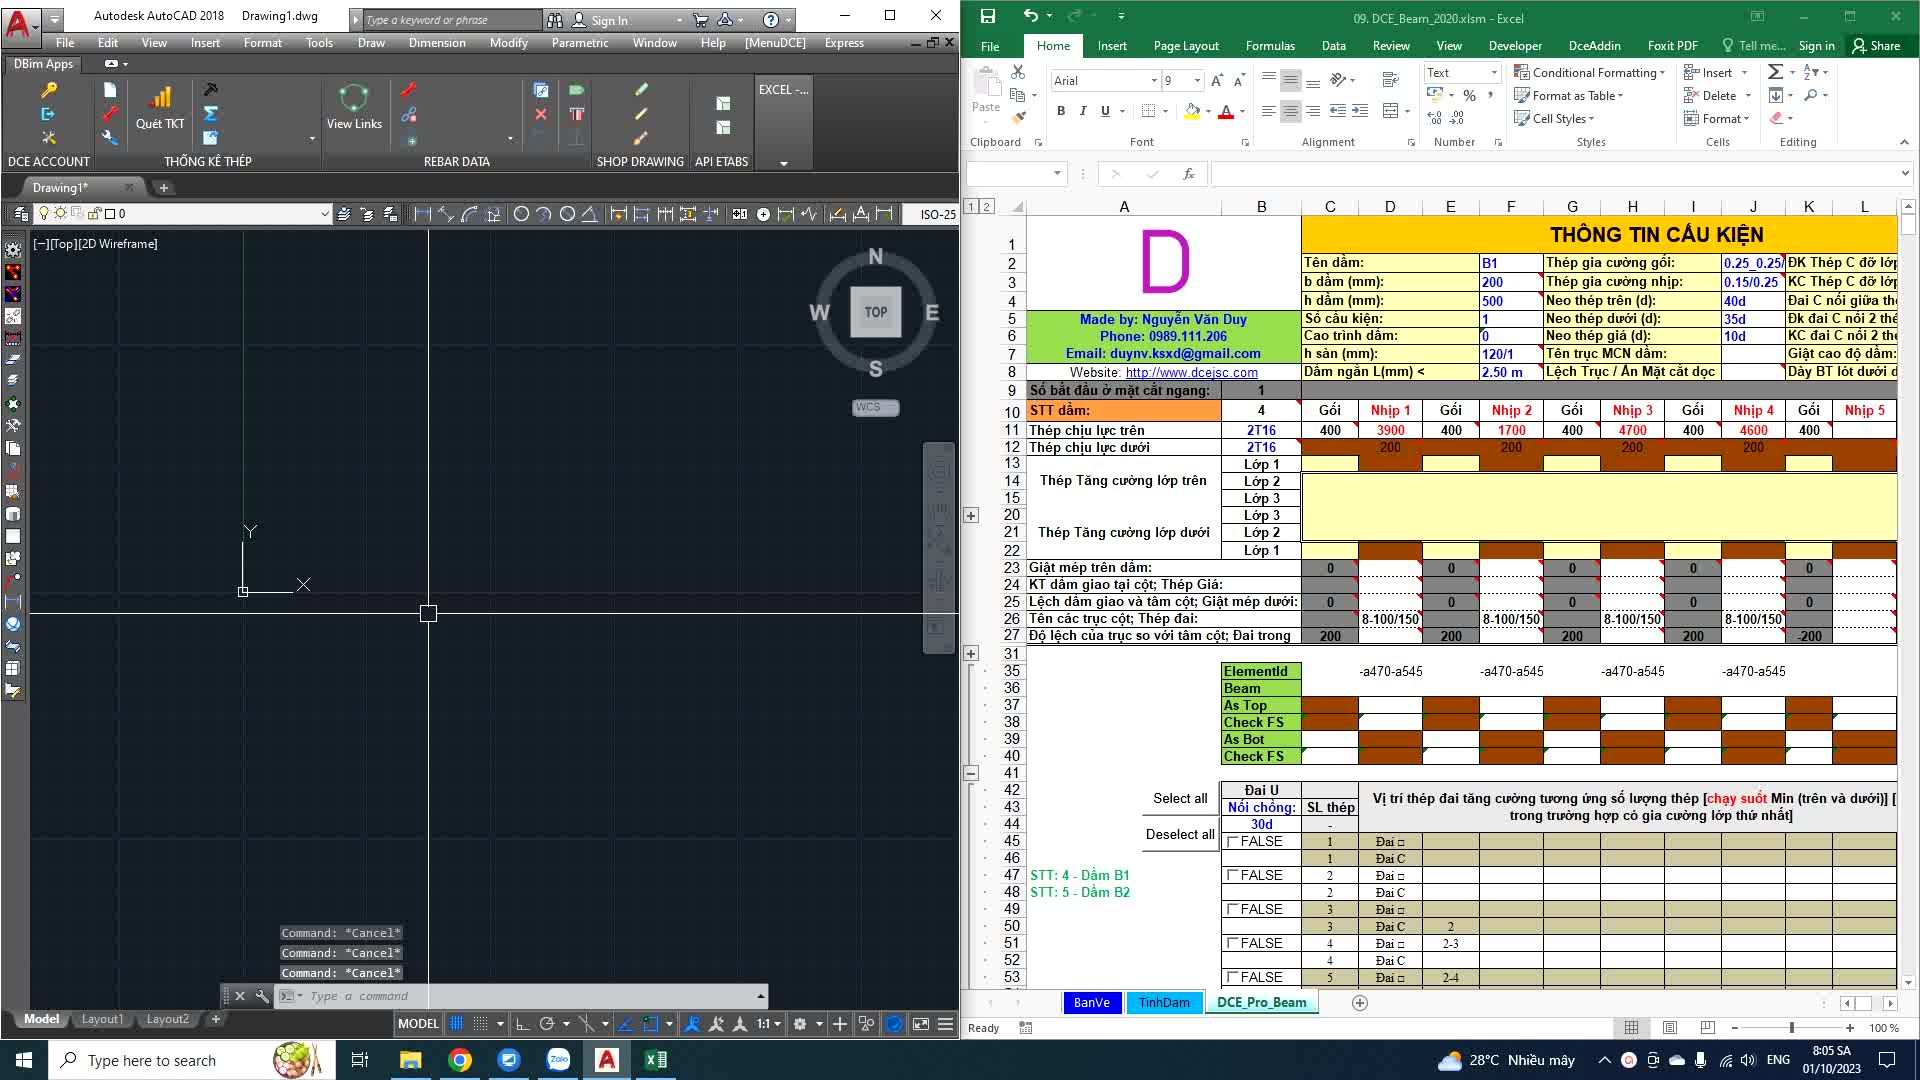Toggle the FALSE checkbox in row 47
Viewport: 1920px width, 1080px height.
tap(1233, 876)
